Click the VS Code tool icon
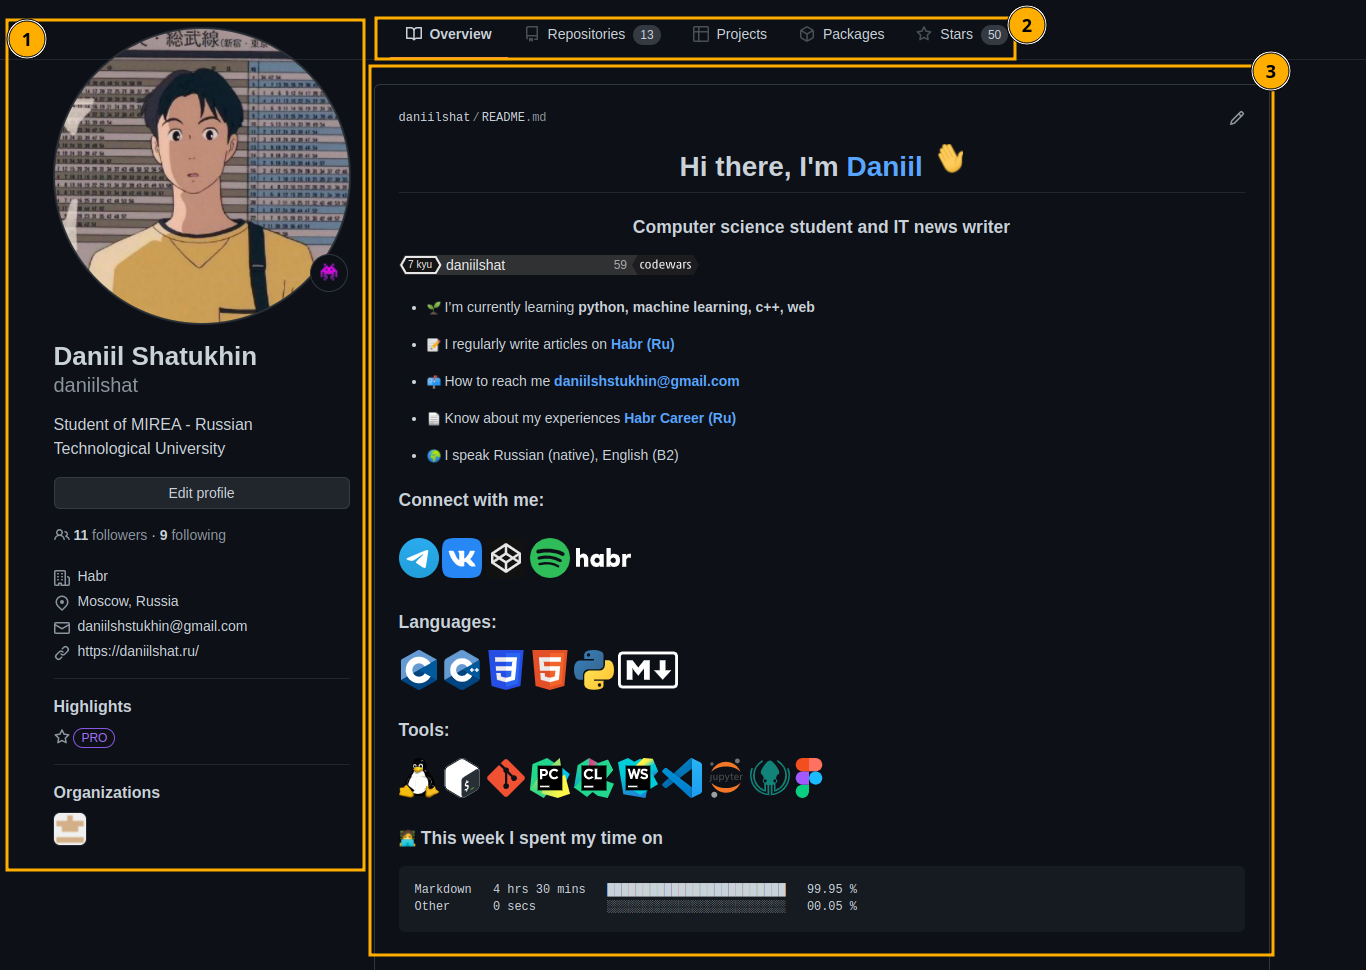Image resolution: width=1366 pixels, height=970 pixels. tap(682, 778)
